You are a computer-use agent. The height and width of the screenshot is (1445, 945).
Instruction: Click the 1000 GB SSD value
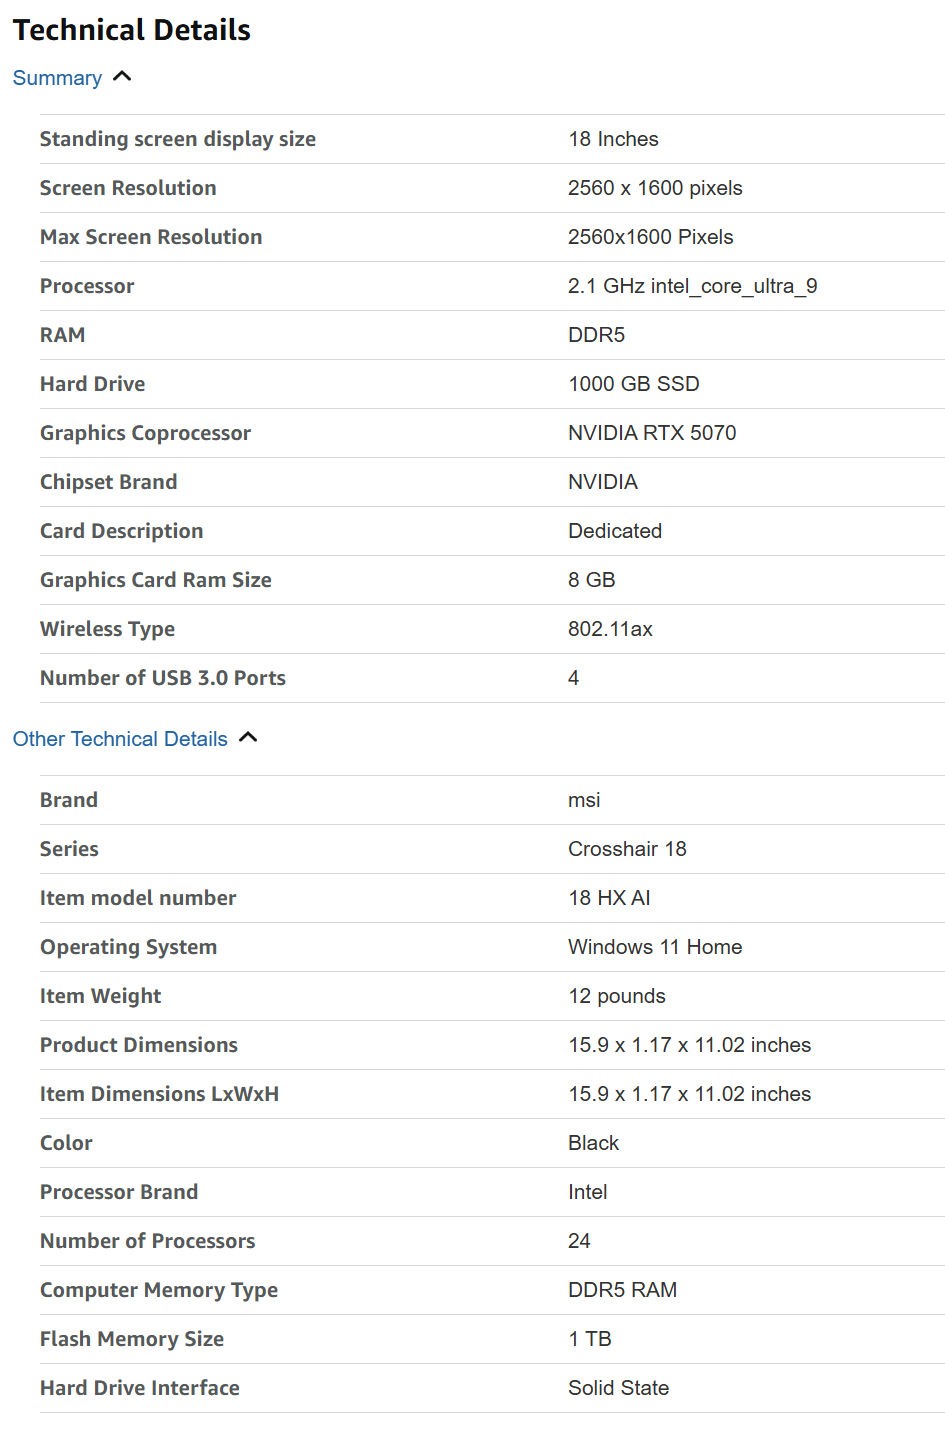click(x=633, y=384)
